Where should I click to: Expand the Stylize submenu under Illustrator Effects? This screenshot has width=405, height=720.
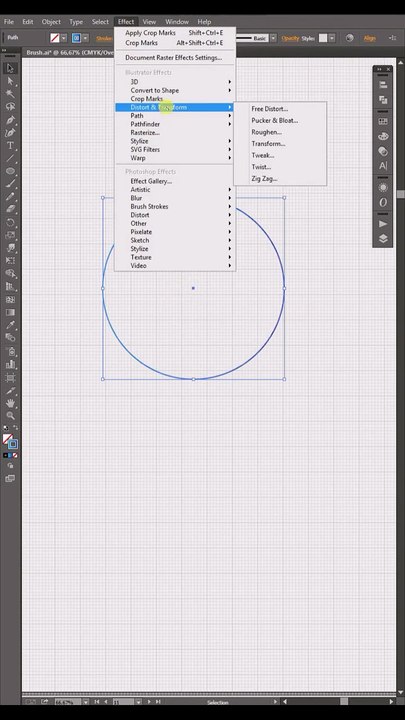[x=175, y=141]
